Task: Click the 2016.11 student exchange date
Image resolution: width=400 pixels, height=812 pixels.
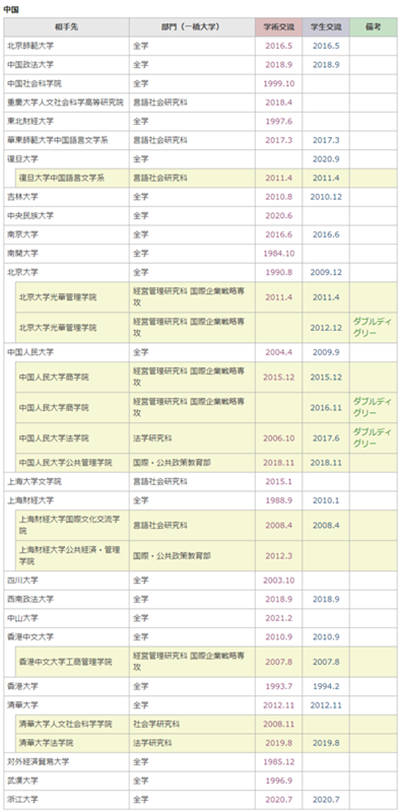Action: tap(326, 408)
